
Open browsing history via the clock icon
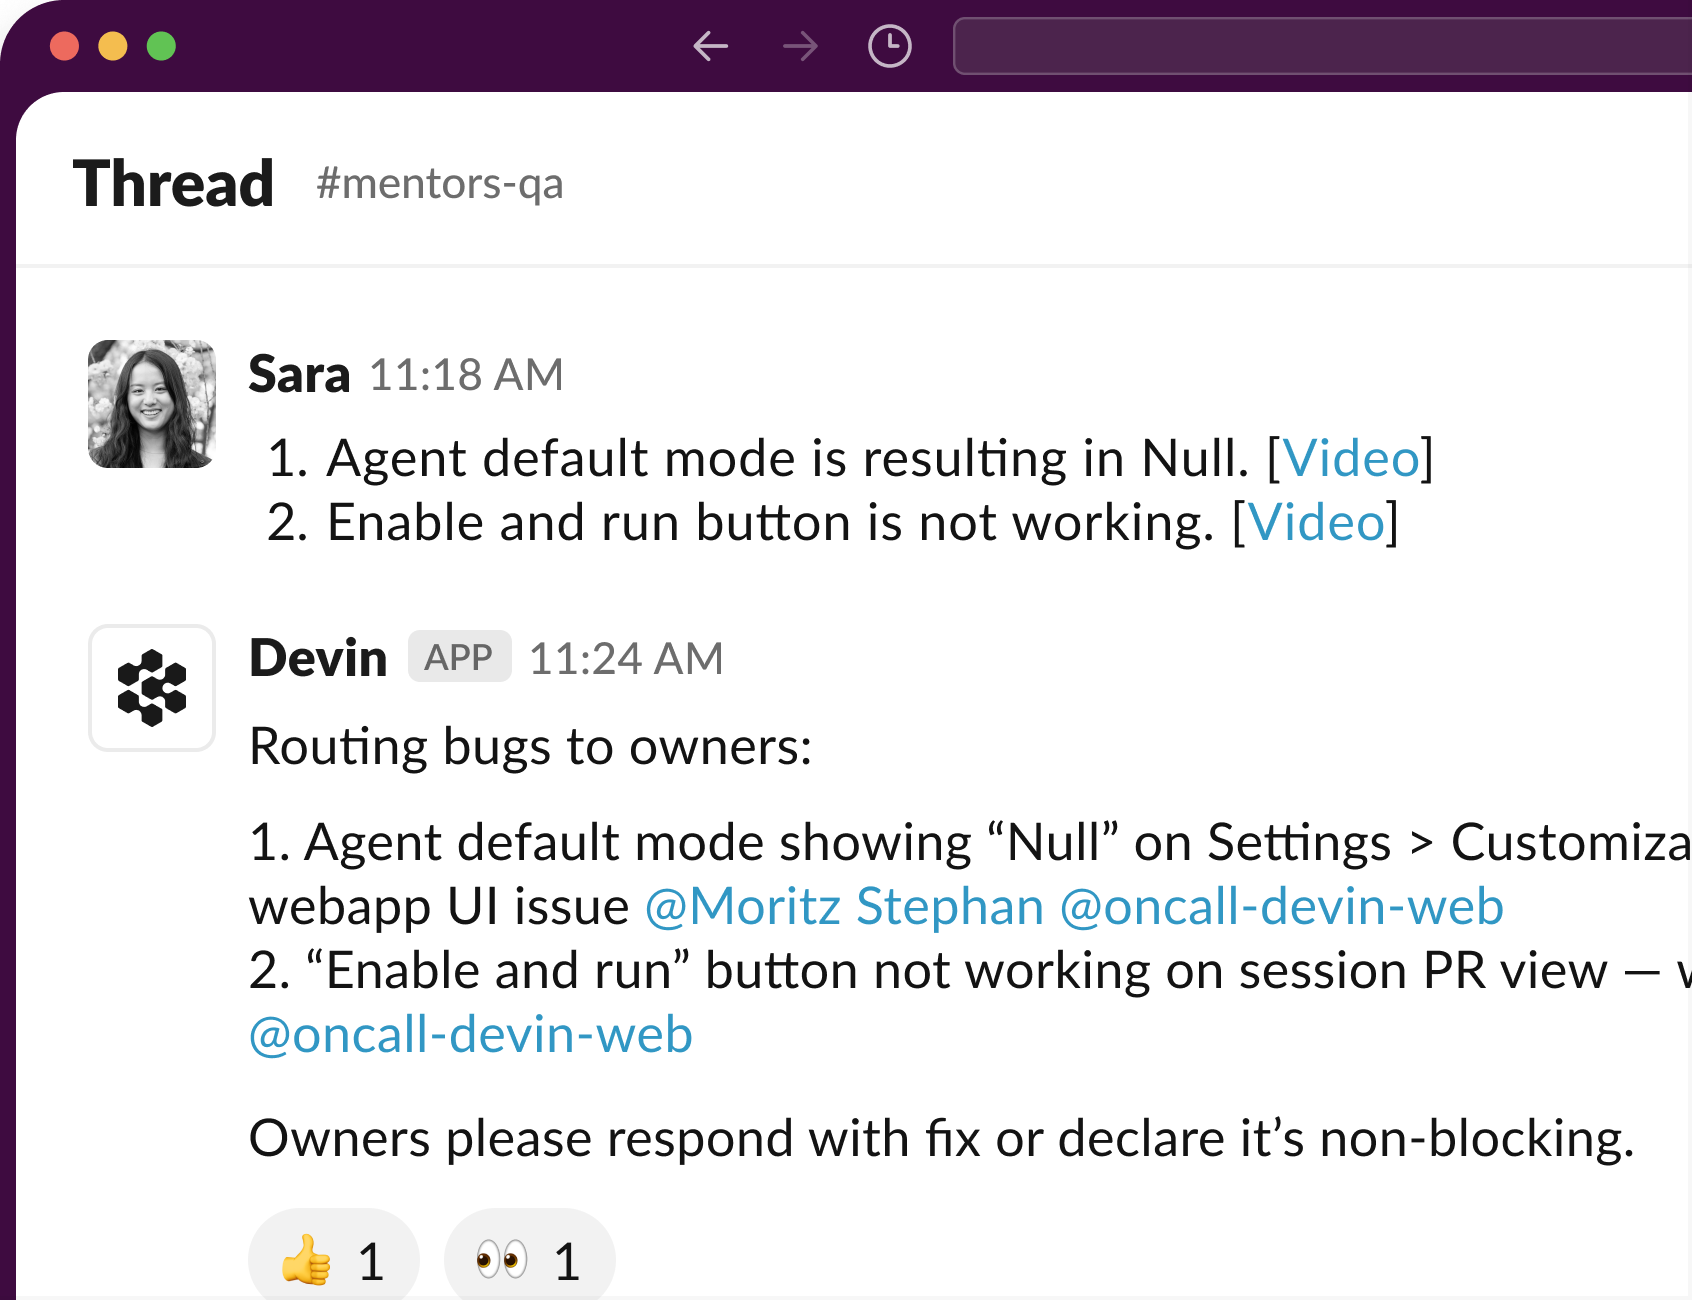click(x=889, y=46)
